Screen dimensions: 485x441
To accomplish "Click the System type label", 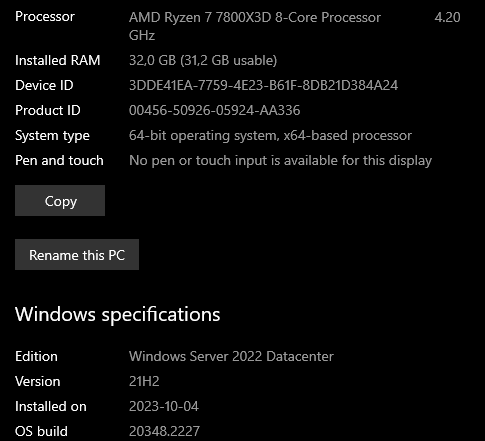I will [x=52, y=136].
